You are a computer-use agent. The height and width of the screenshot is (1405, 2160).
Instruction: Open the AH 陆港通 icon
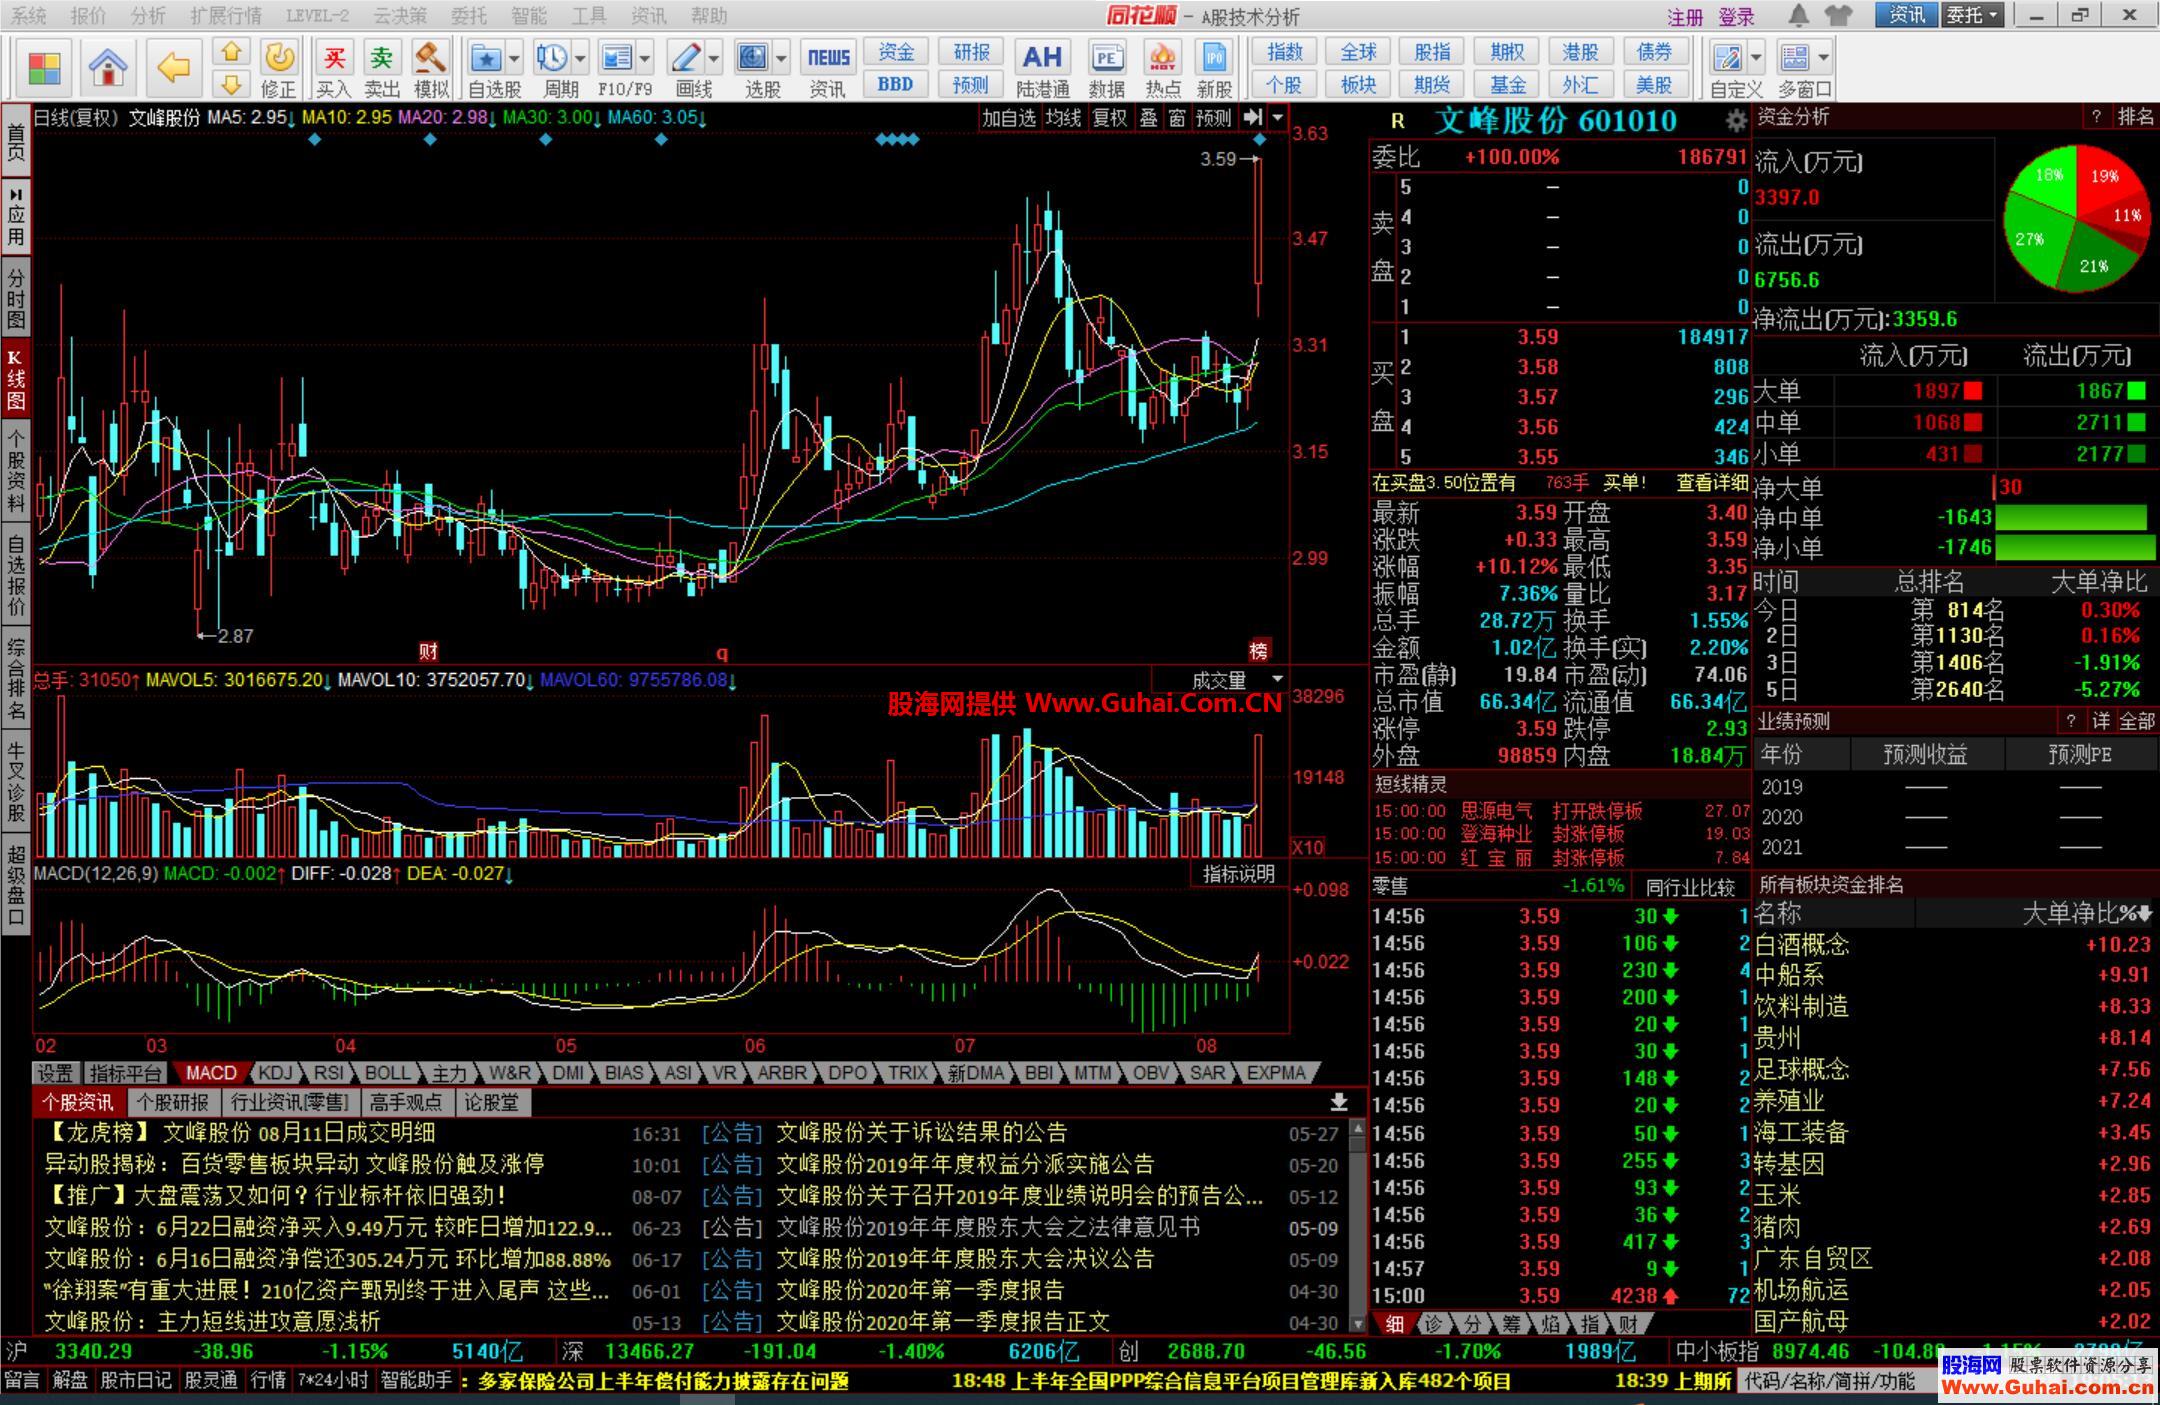coord(1042,57)
